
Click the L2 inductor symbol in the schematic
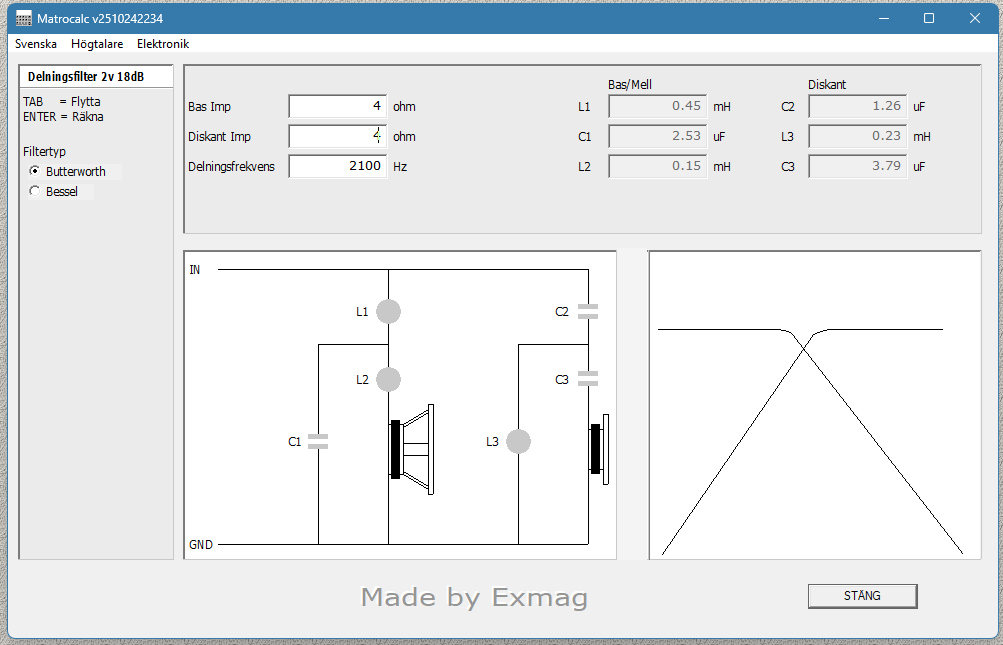point(388,379)
